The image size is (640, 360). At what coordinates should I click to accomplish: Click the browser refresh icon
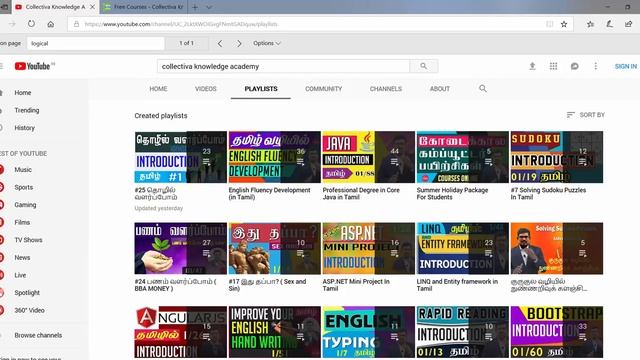(x=31, y=24)
